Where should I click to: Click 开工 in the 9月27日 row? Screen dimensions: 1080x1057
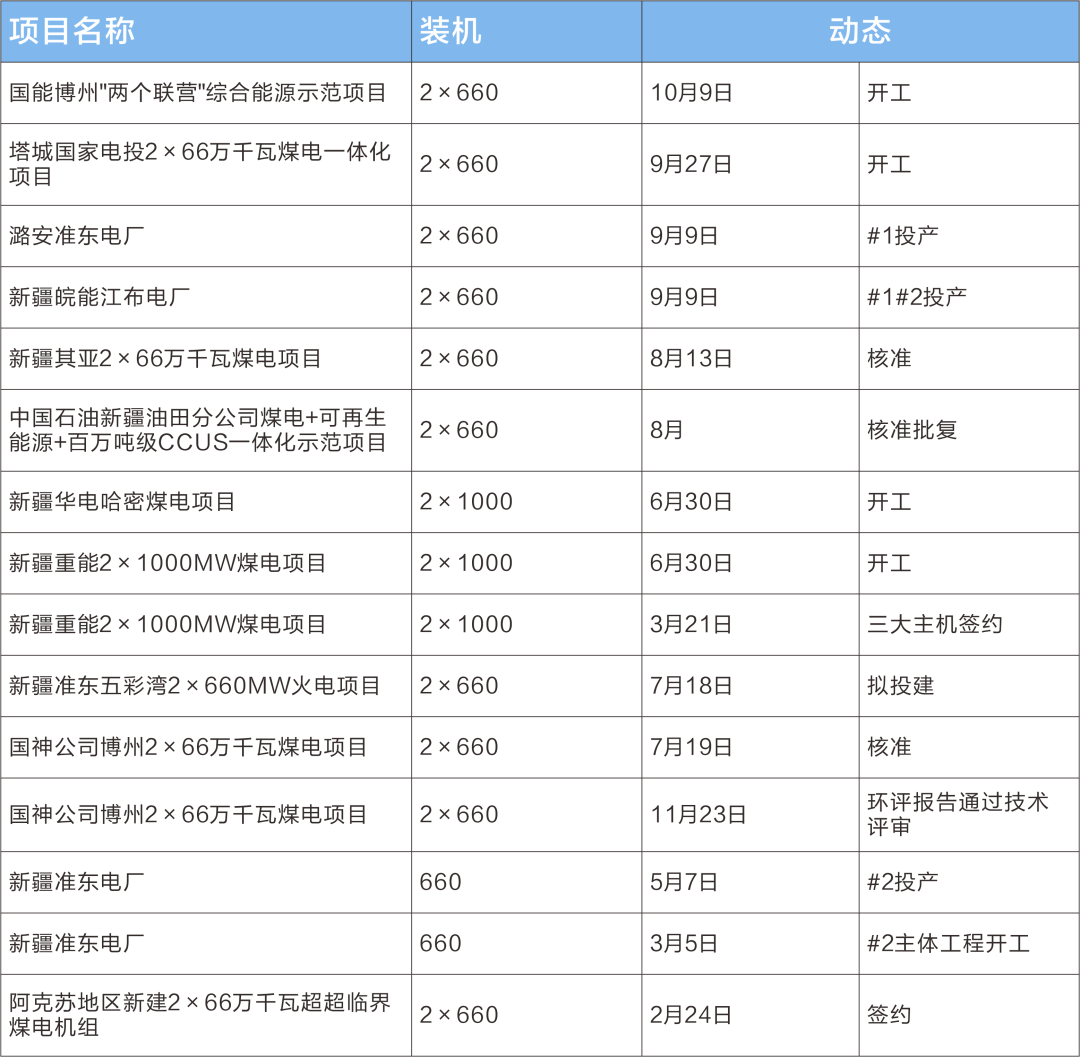click(969, 165)
